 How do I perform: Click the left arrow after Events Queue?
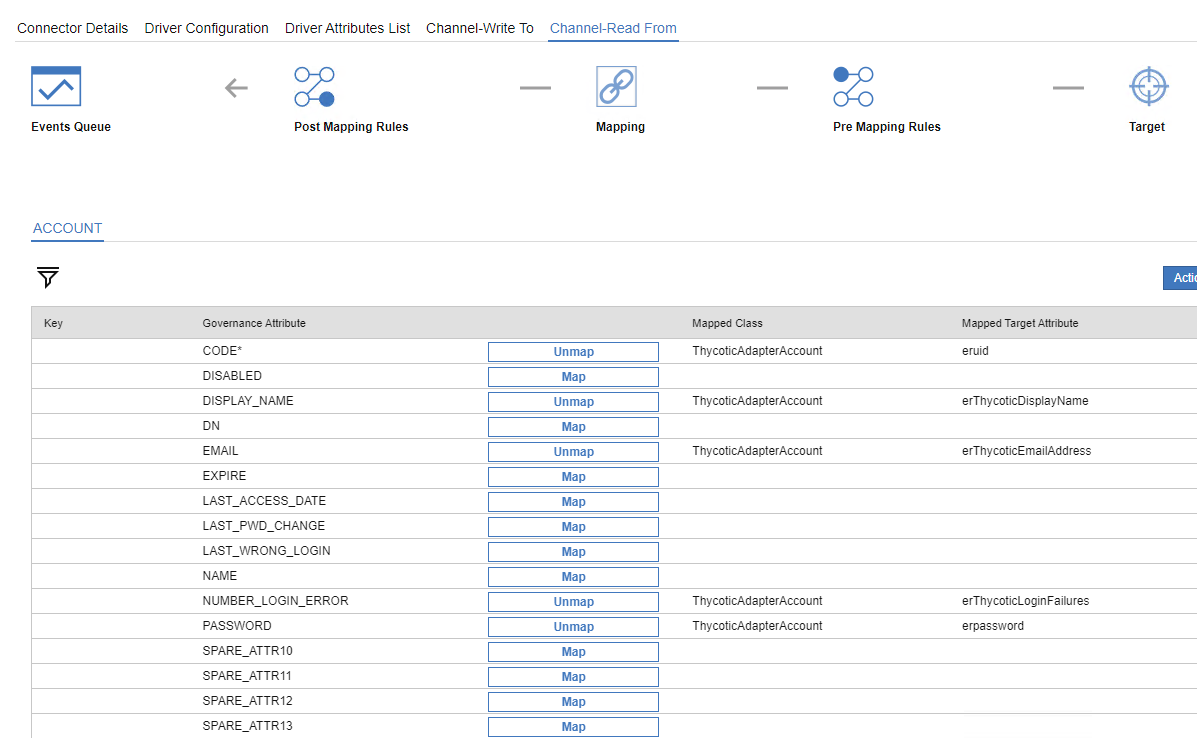coord(236,88)
